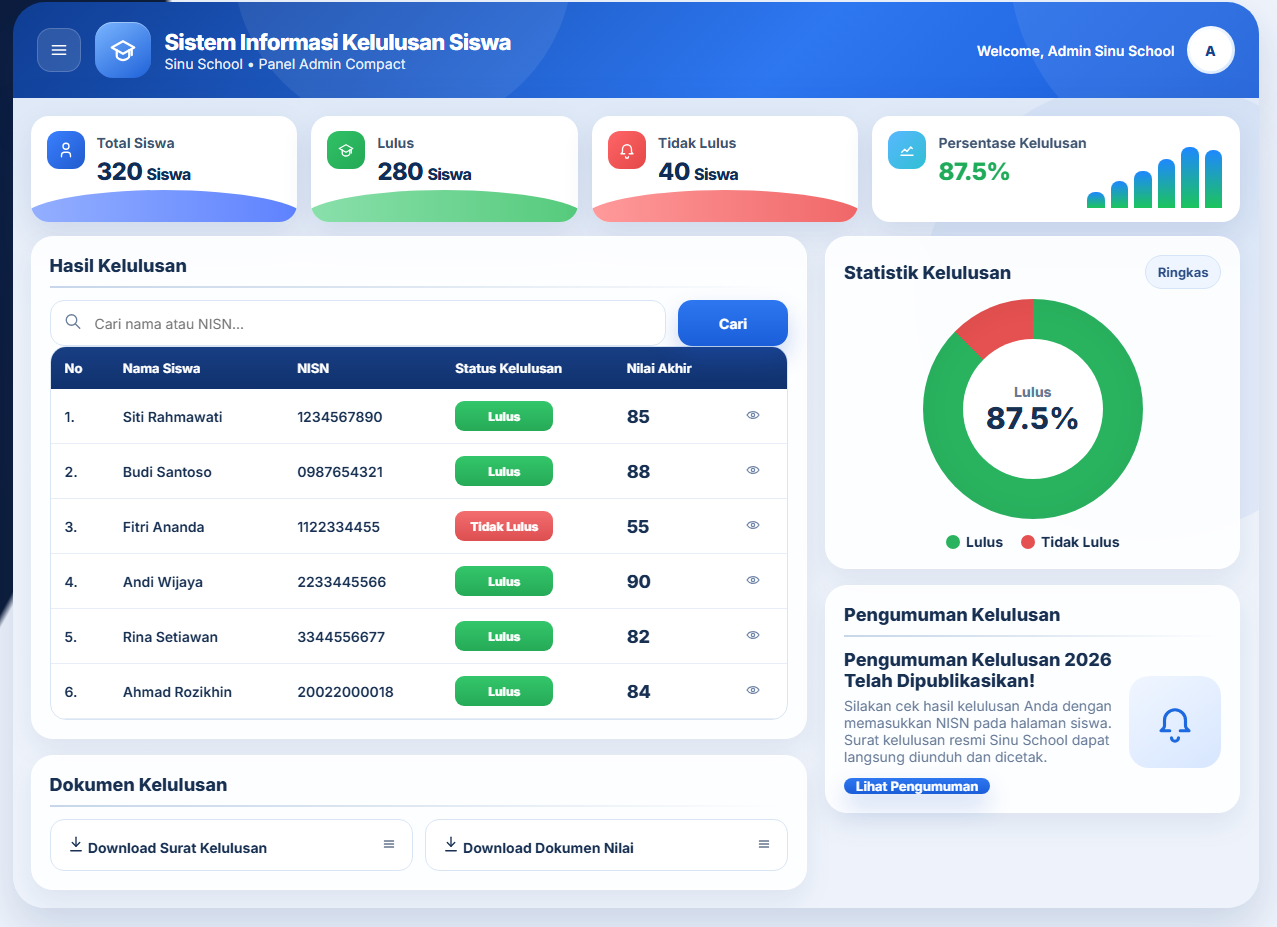Click the 320 Siswa total value

(x=144, y=172)
